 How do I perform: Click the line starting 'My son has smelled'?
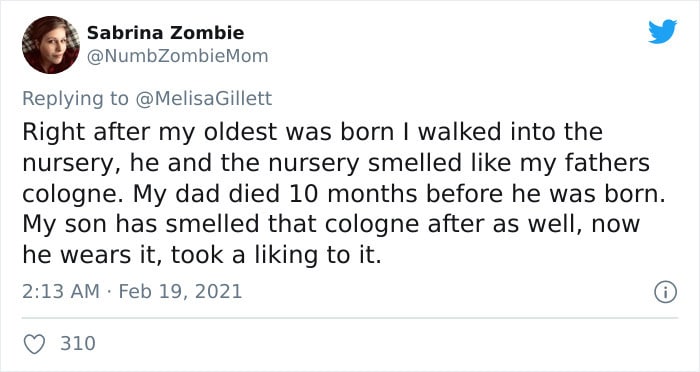(331, 224)
